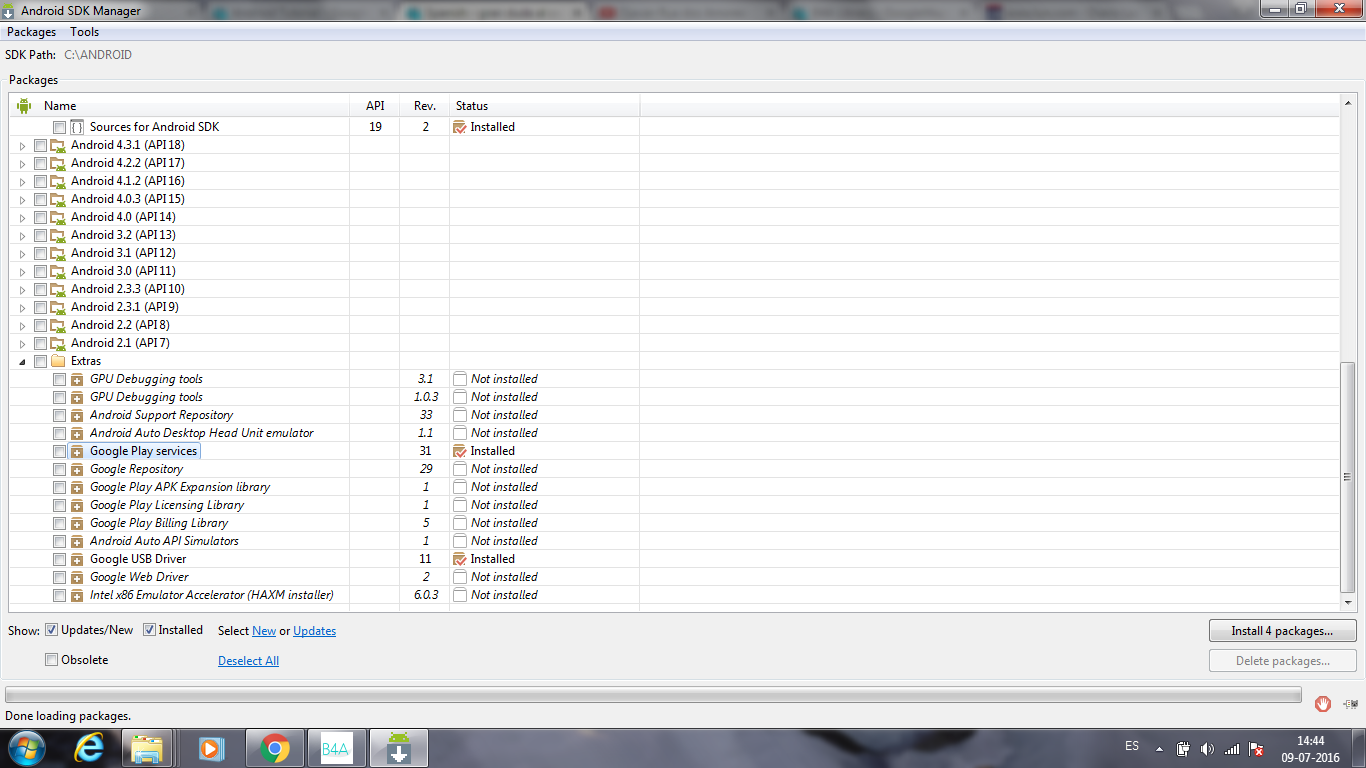
Task: Click the Google Web Driver package icon
Action: point(77,577)
